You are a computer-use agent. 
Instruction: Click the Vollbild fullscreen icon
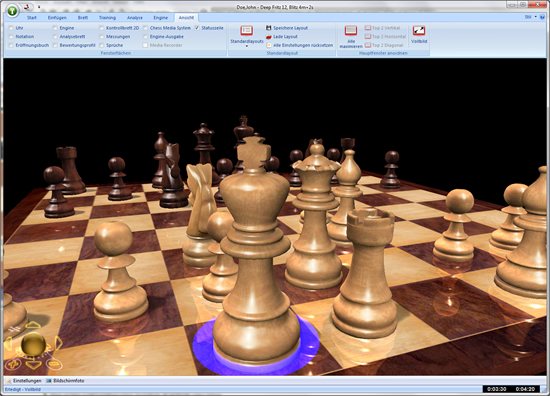[419, 31]
